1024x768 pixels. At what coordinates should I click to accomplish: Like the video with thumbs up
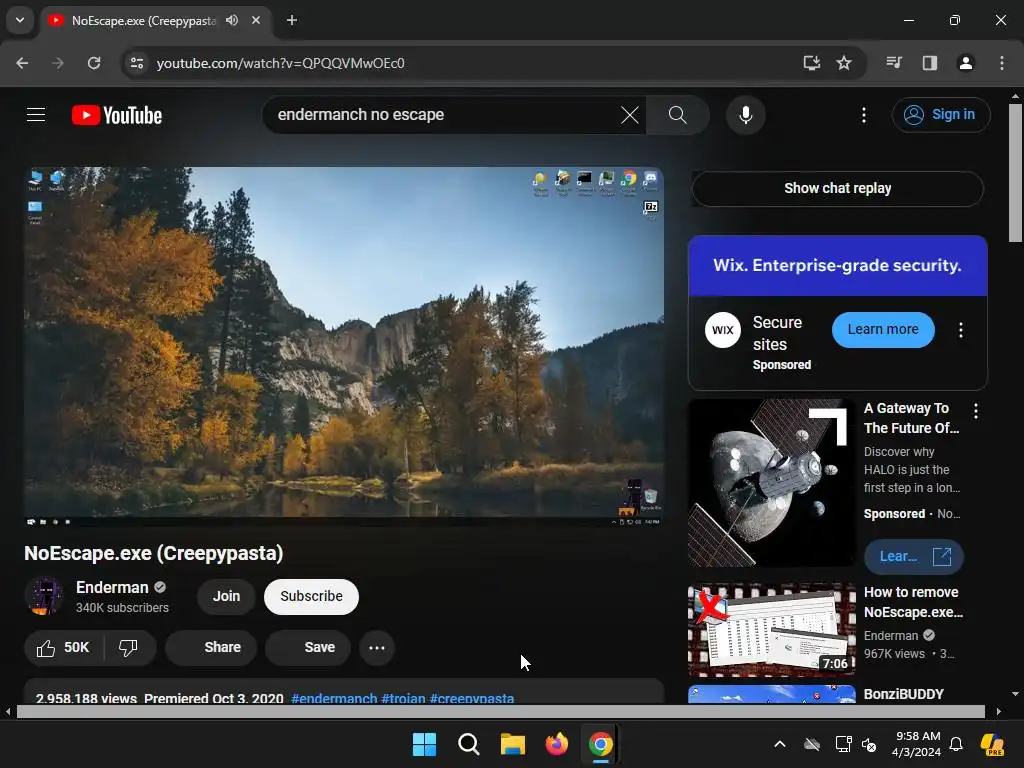coord(63,648)
